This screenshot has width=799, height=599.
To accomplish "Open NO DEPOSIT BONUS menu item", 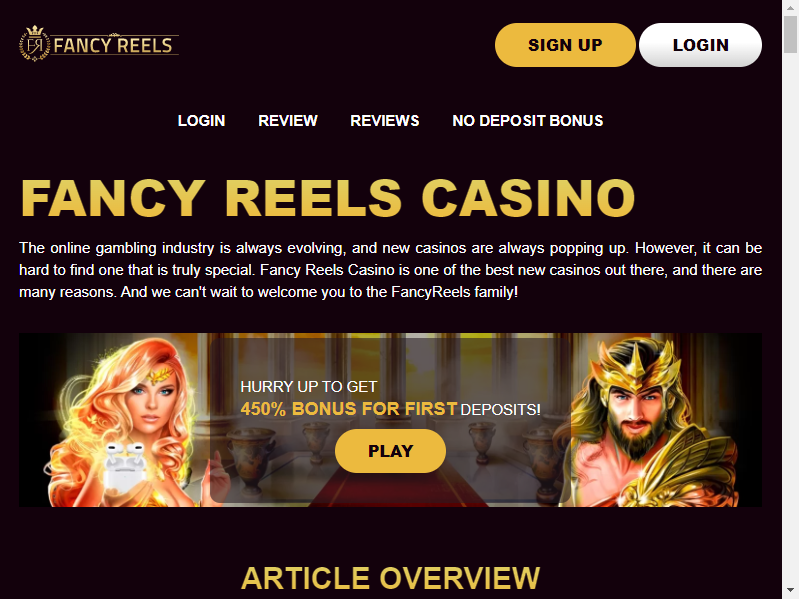I will [x=527, y=121].
